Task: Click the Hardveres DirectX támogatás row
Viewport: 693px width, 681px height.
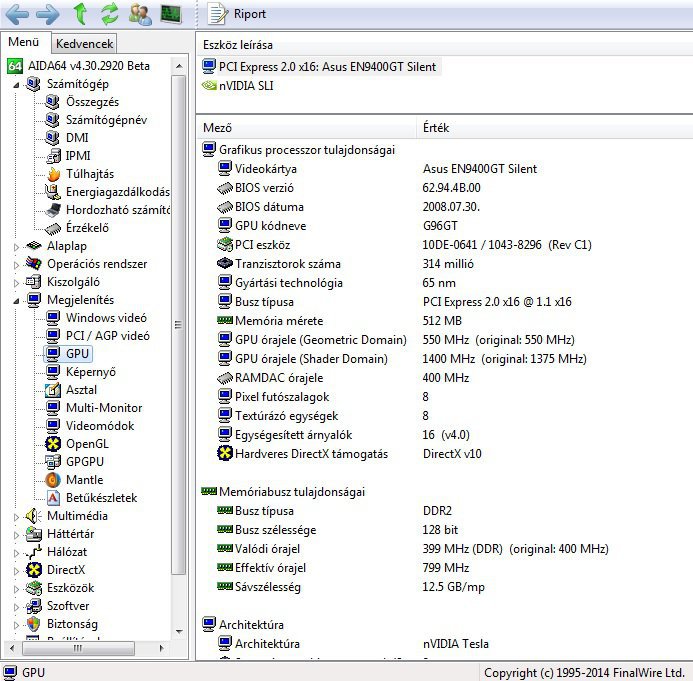Action: coord(446,454)
